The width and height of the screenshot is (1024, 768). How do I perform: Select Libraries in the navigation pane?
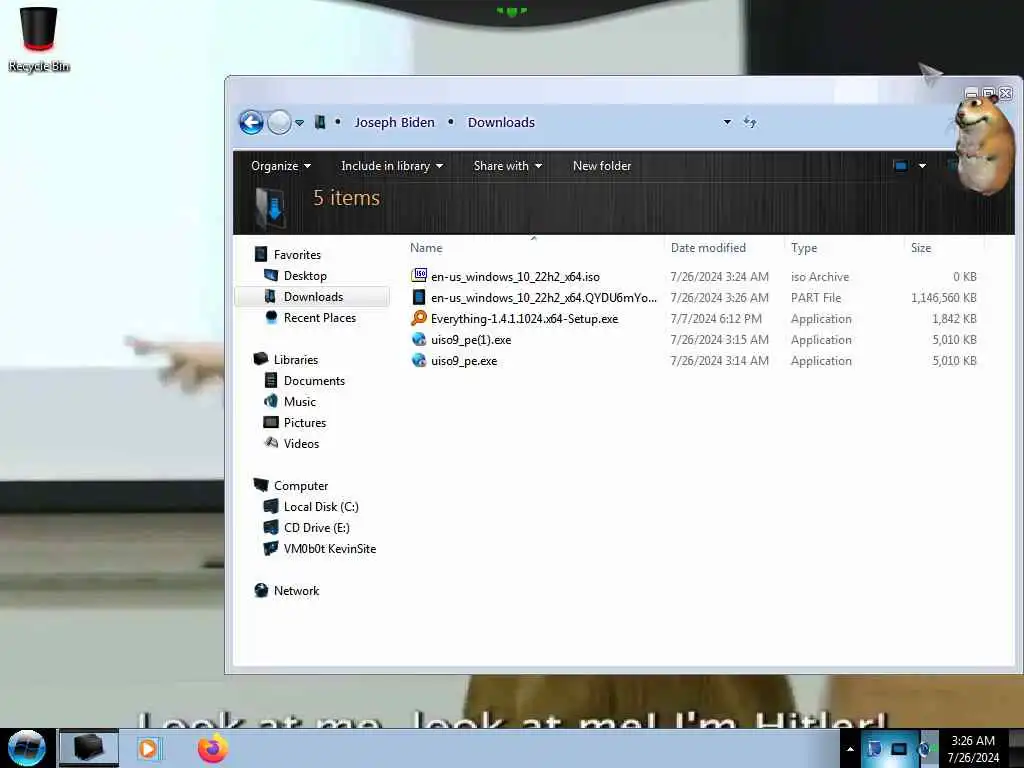tap(296, 360)
